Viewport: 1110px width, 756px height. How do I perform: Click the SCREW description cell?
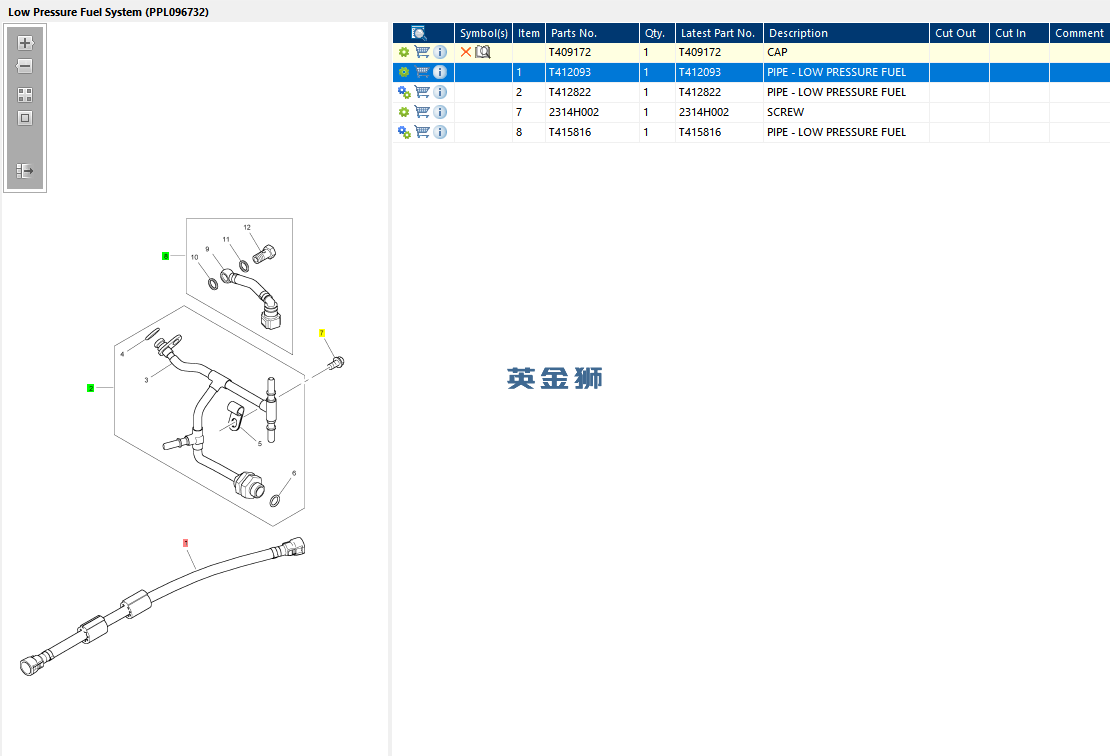coord(846,112)
